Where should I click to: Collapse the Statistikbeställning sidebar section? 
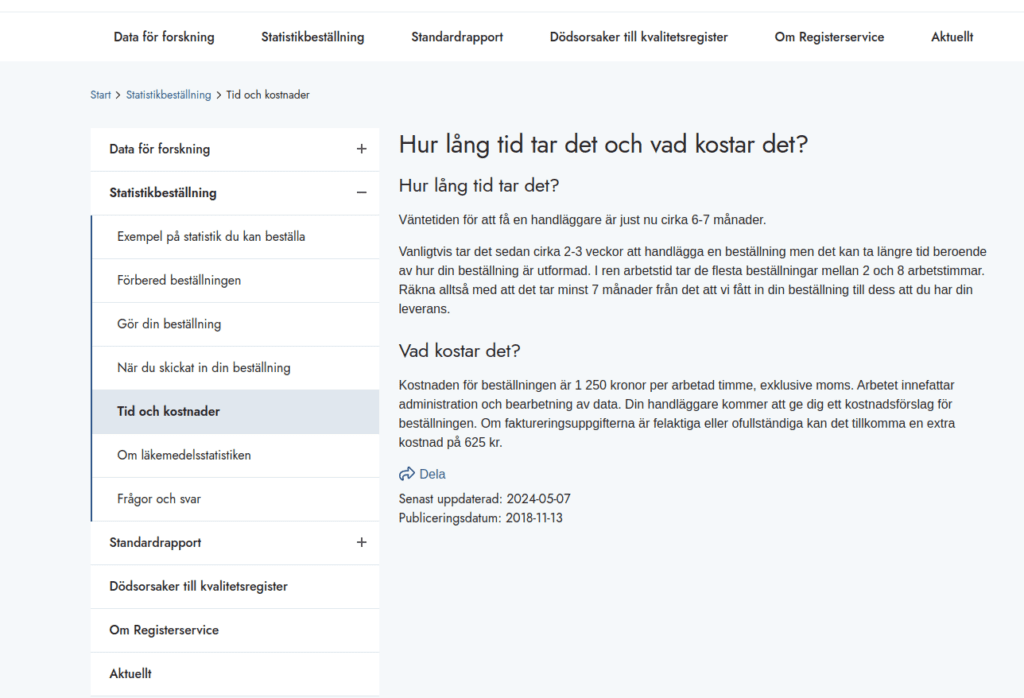tap(361, 193)
